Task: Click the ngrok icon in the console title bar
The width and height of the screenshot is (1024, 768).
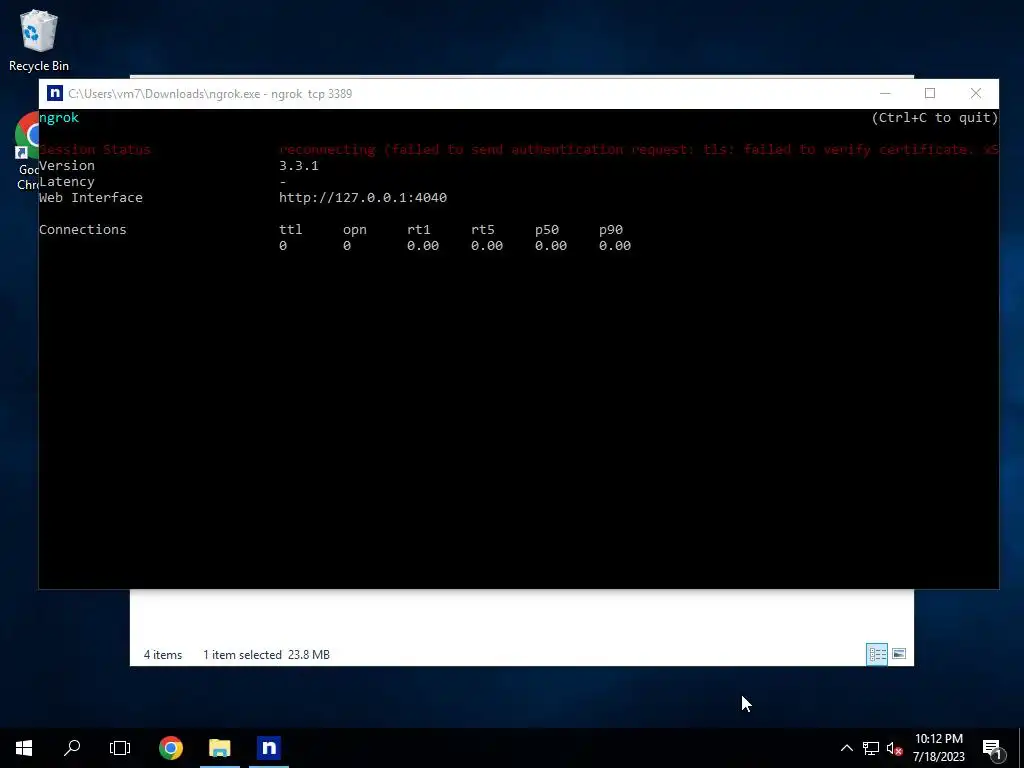Action: tap(55, 93)
